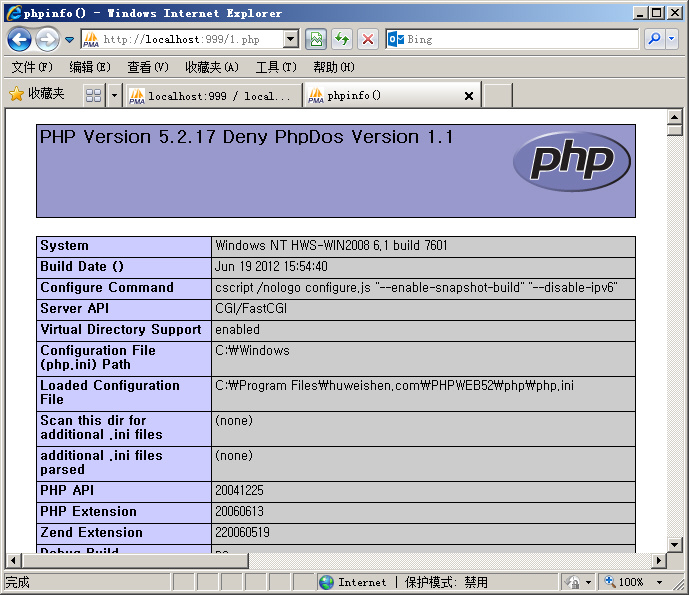Open the 收藏夹 favorites star button

click(x=37, y=94)
